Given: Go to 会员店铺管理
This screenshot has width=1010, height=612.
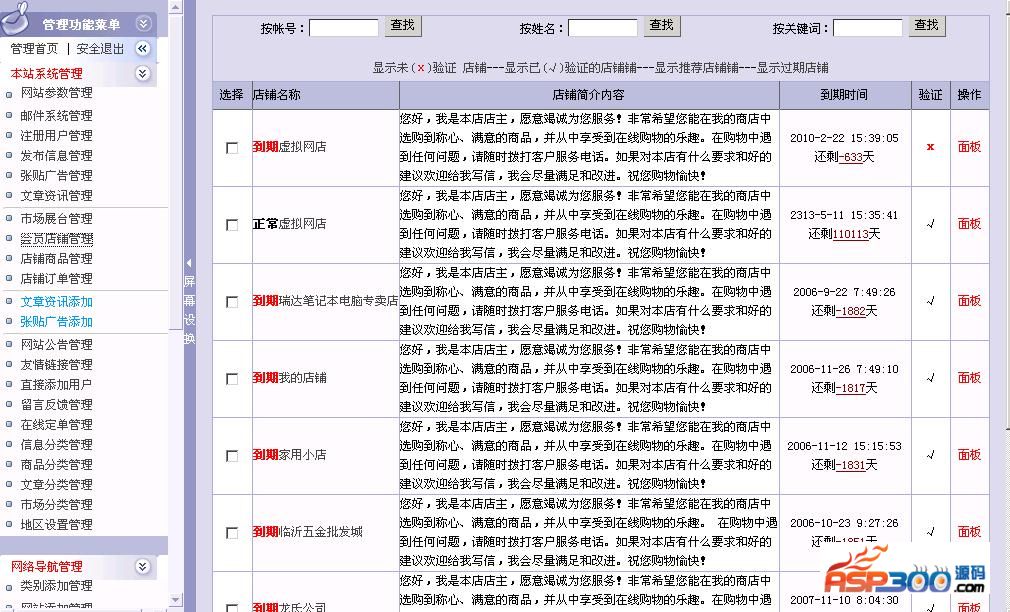Looking at the screenshot, I should (x=56, y=239).
